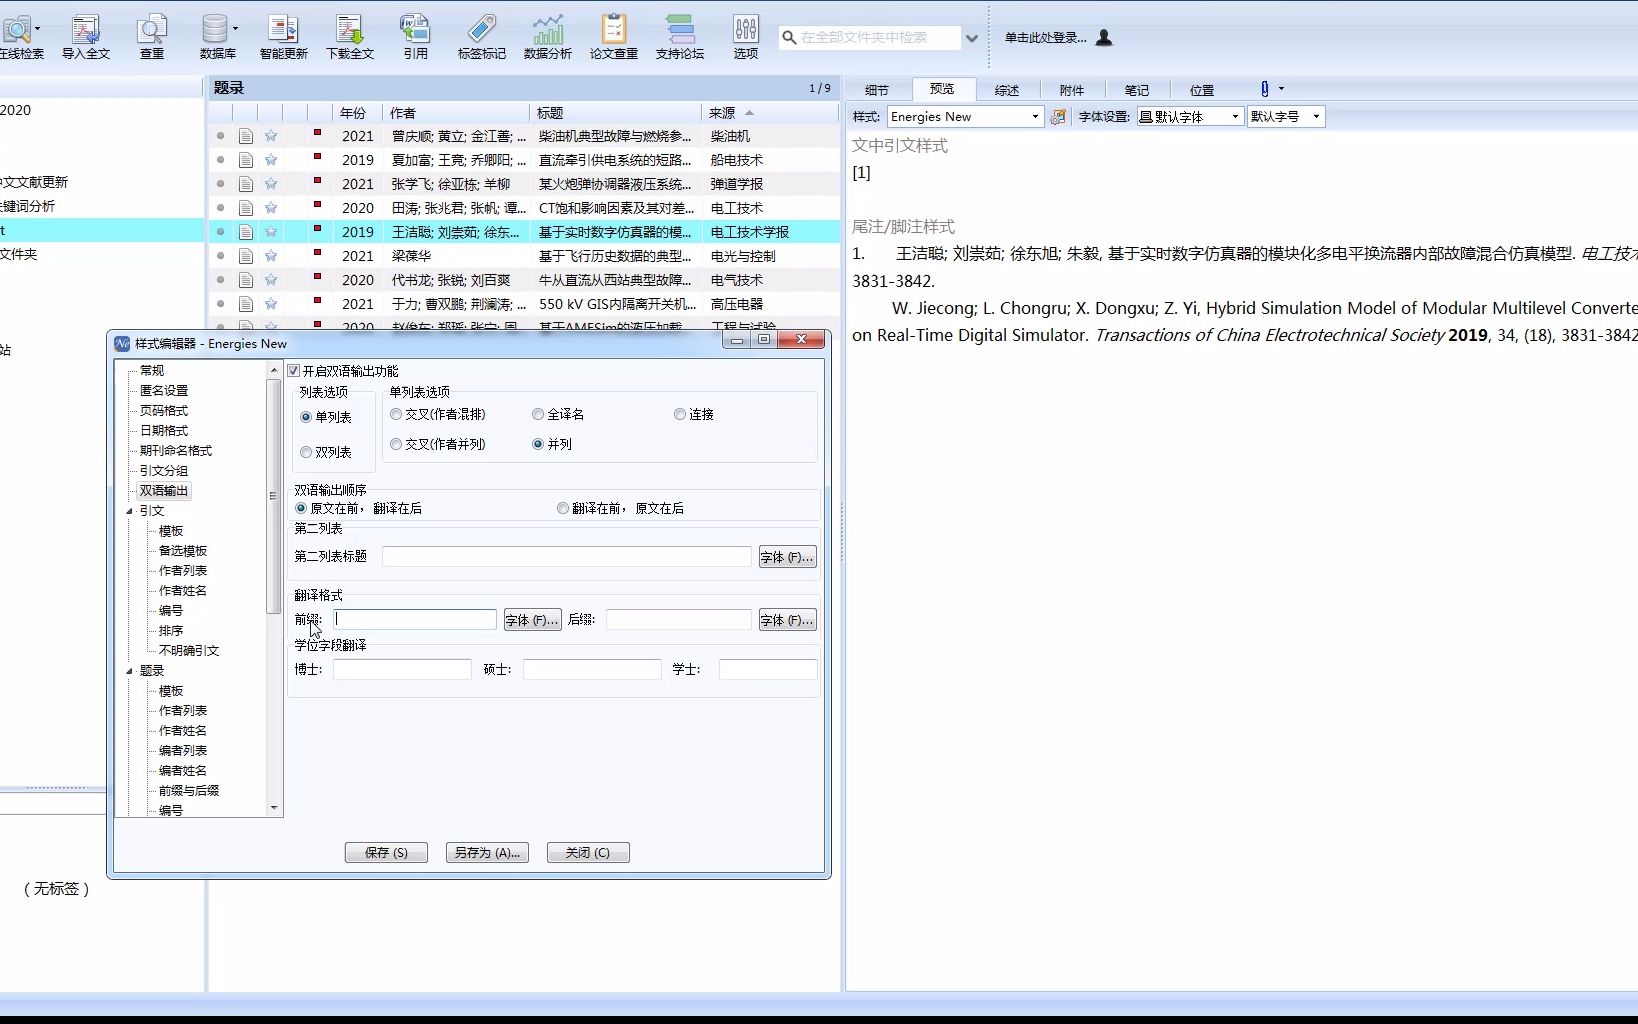
Task: Click the NoteExpress icon in style editor title bar
Action: (x=122, y=344)
